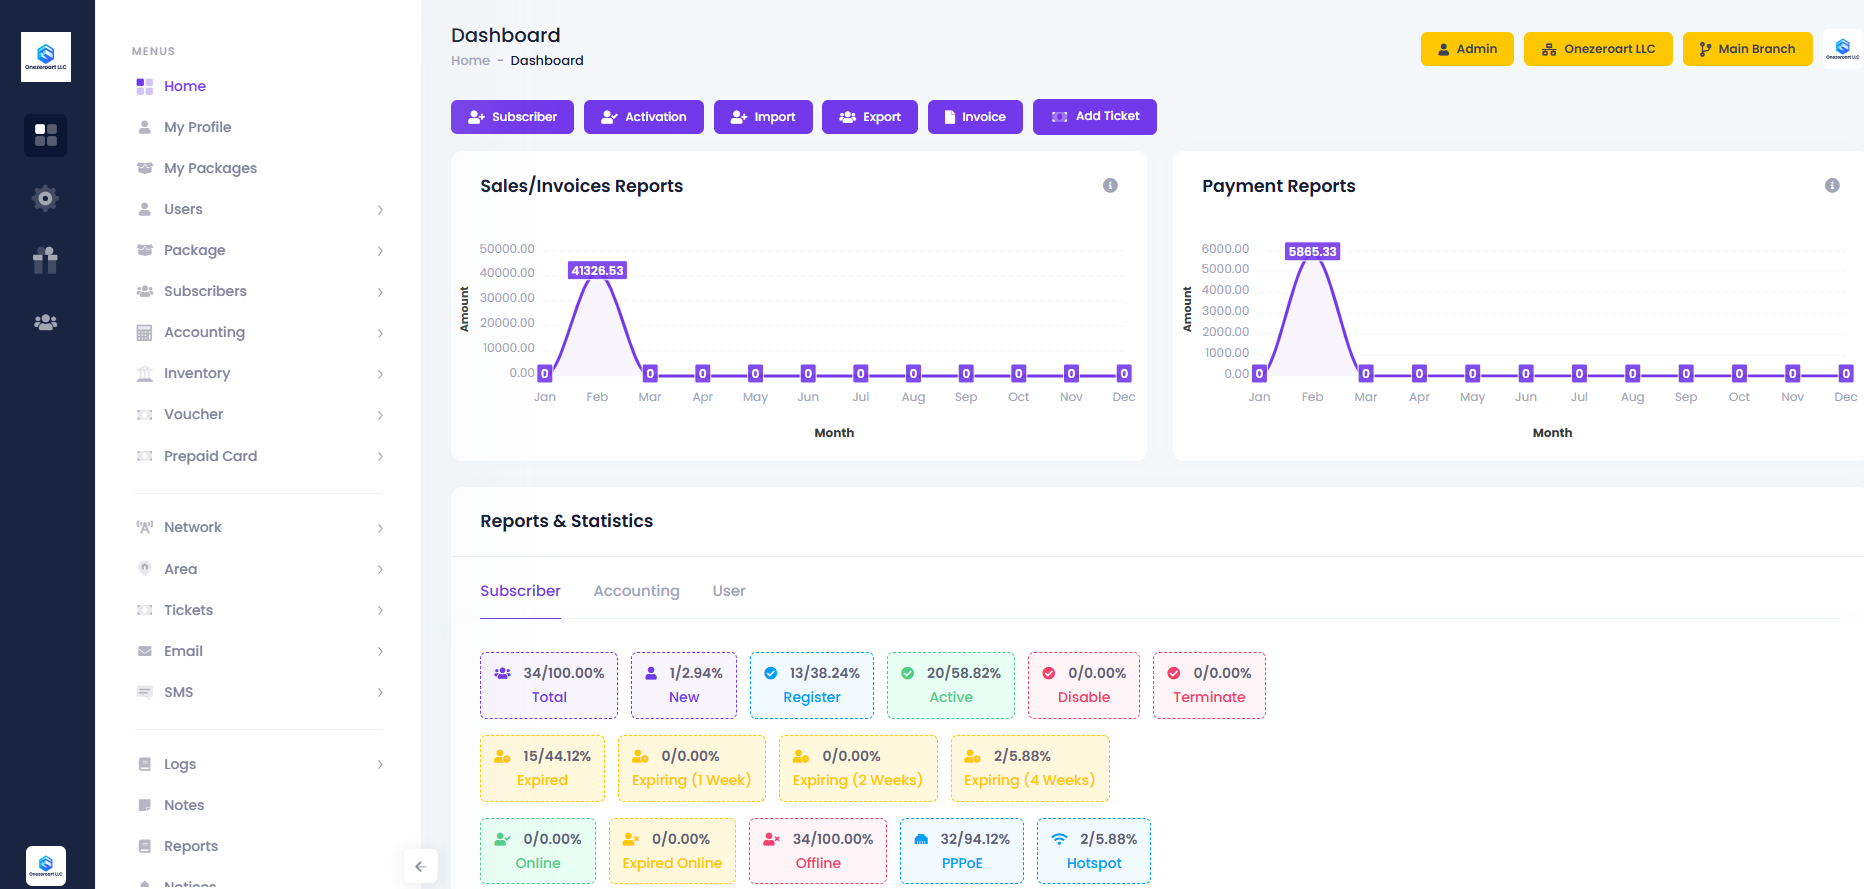Click the Add Ticket button

coord(1095,116)
